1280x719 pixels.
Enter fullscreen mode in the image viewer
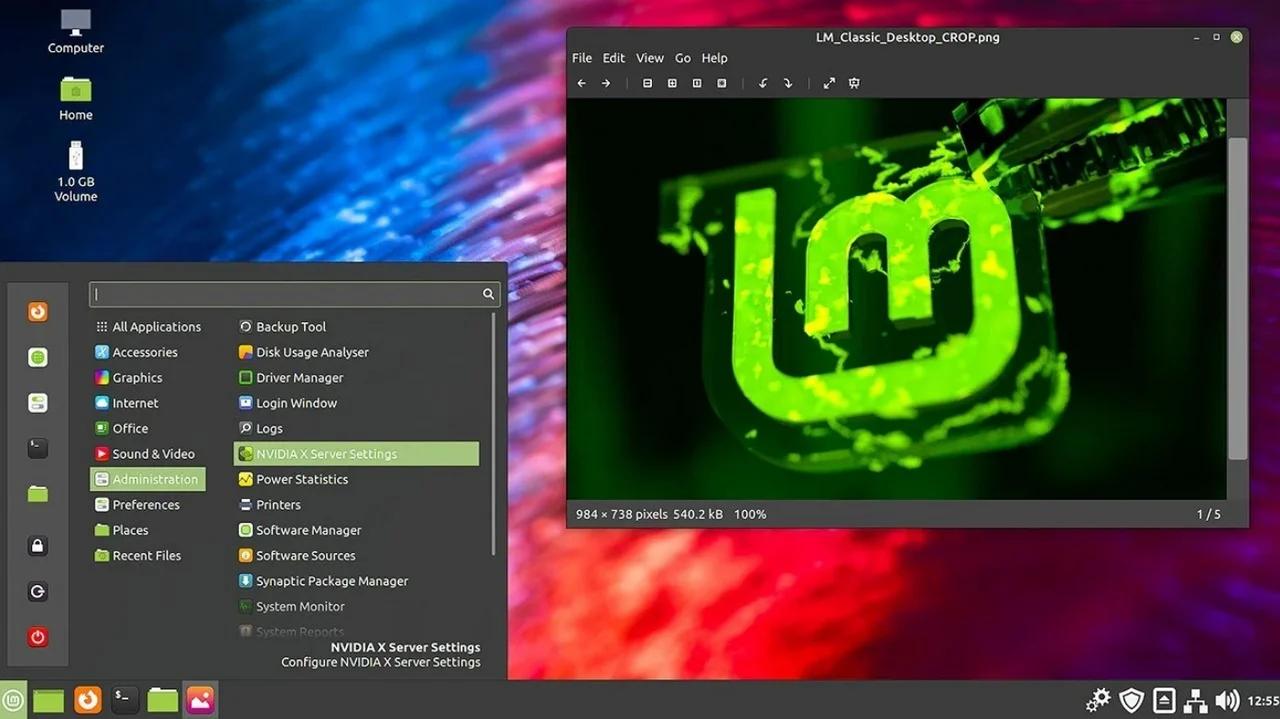828,83
